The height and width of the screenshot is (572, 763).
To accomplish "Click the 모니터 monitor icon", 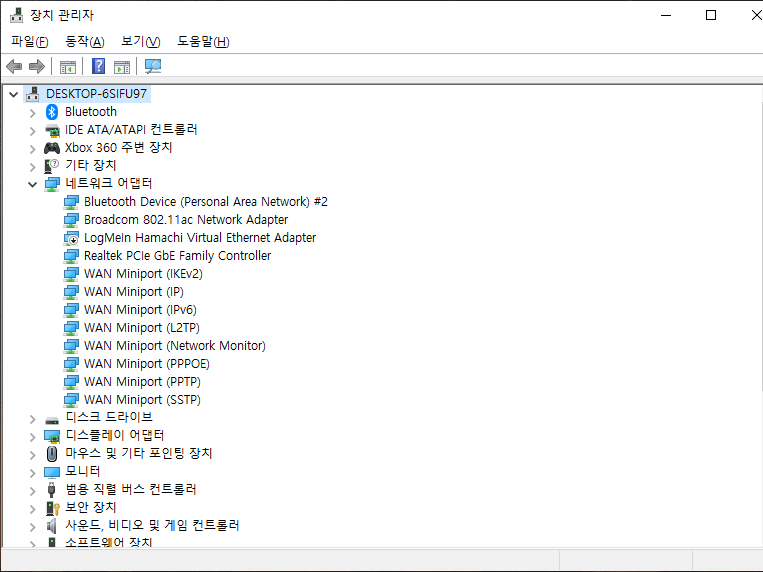I will point(52,472).
